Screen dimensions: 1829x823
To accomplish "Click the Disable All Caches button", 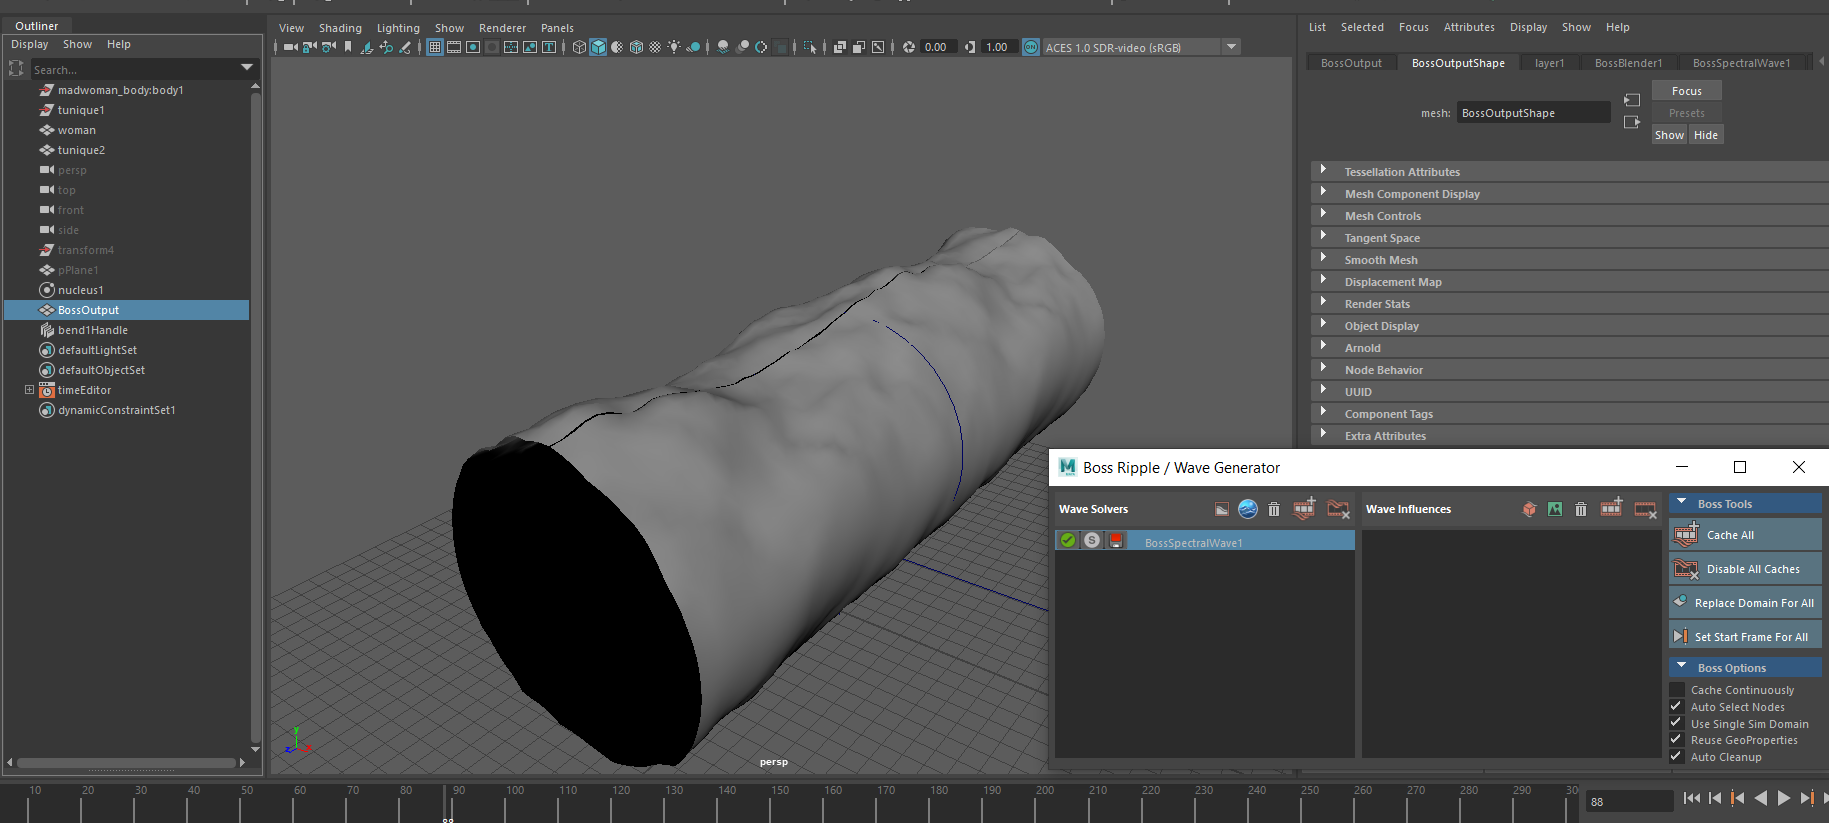I will tap(1746, 569).
